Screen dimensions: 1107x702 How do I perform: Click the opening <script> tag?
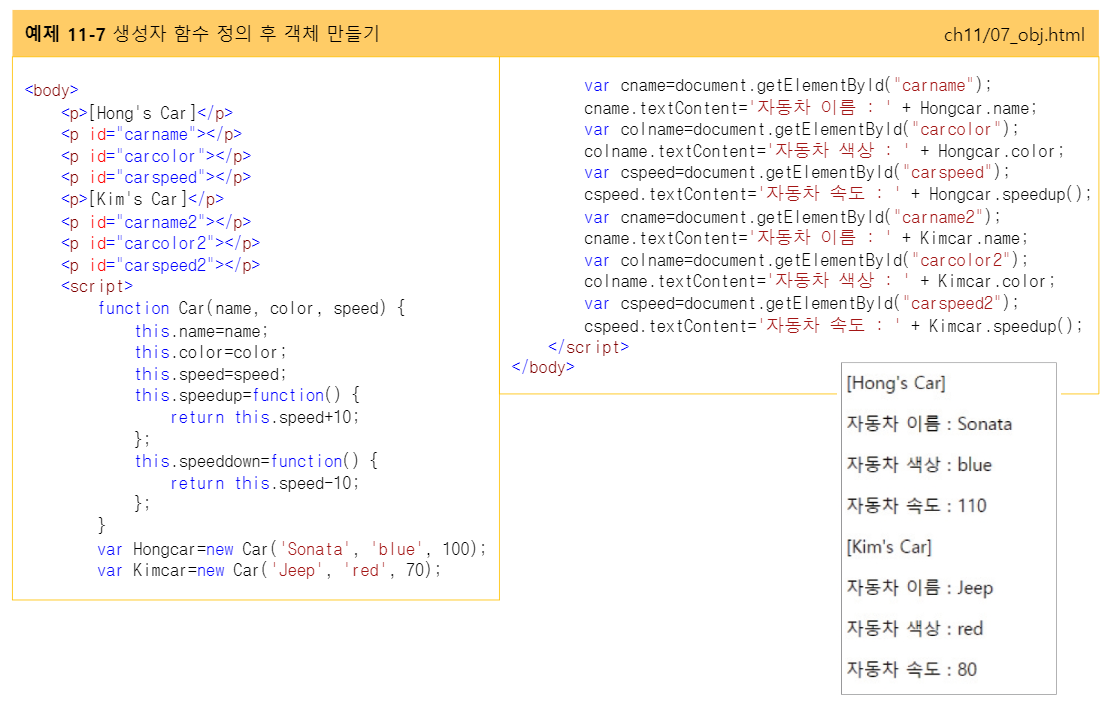tap(97, 286)
